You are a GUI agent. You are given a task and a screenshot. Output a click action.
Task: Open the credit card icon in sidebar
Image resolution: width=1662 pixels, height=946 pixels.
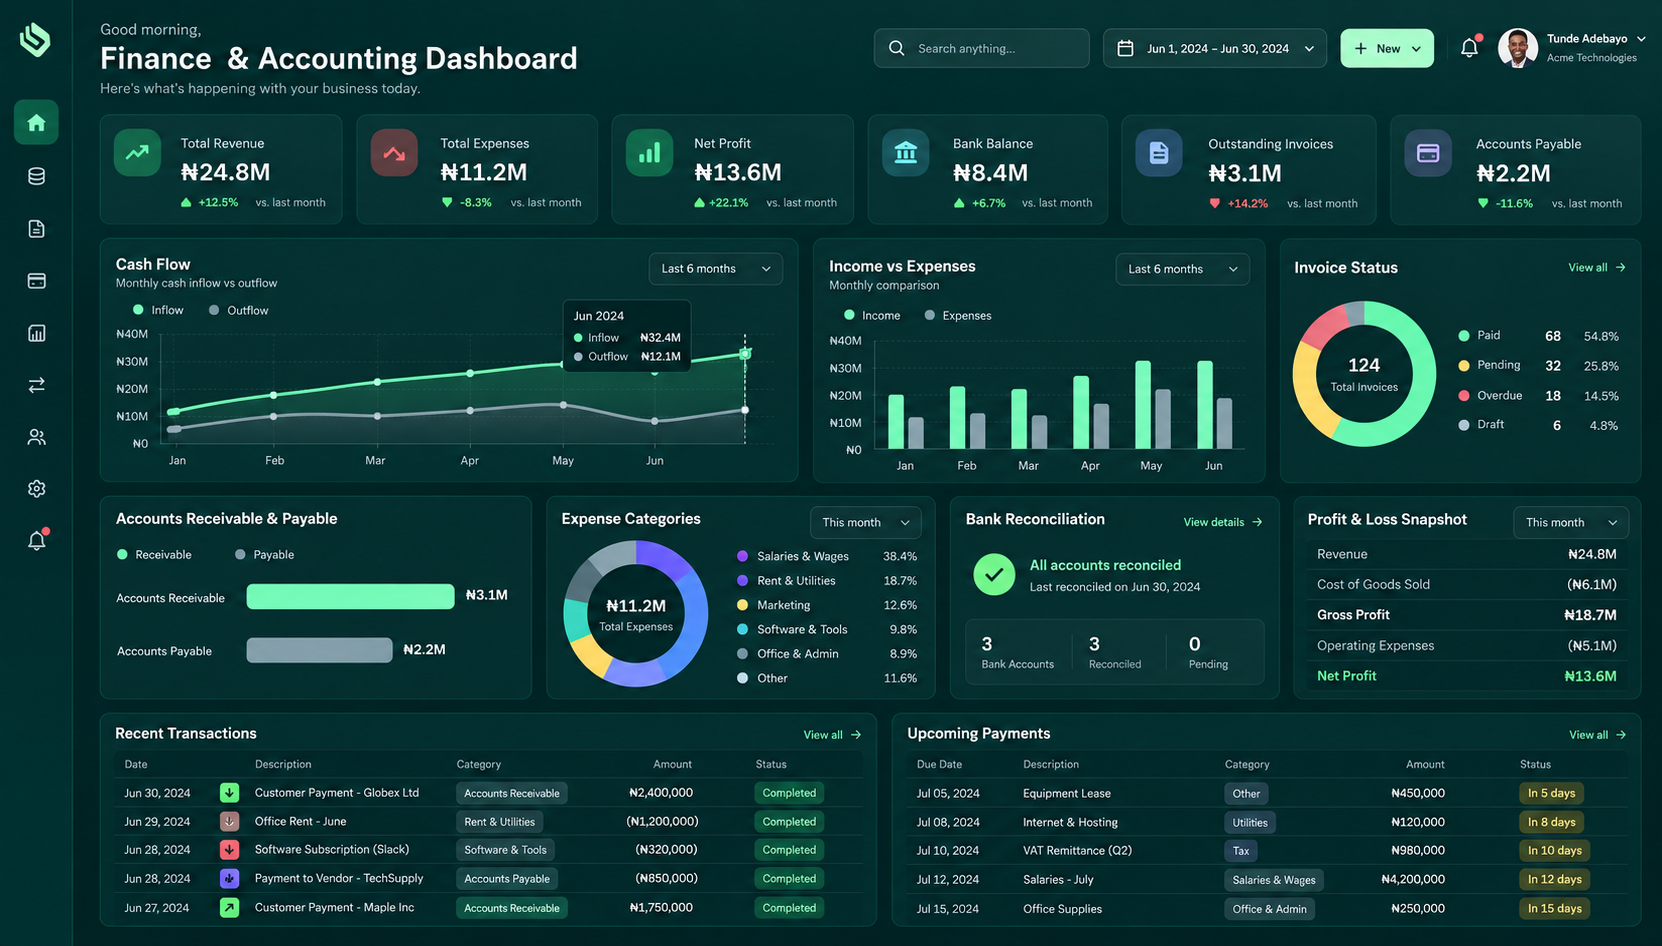tap(36, 281)
